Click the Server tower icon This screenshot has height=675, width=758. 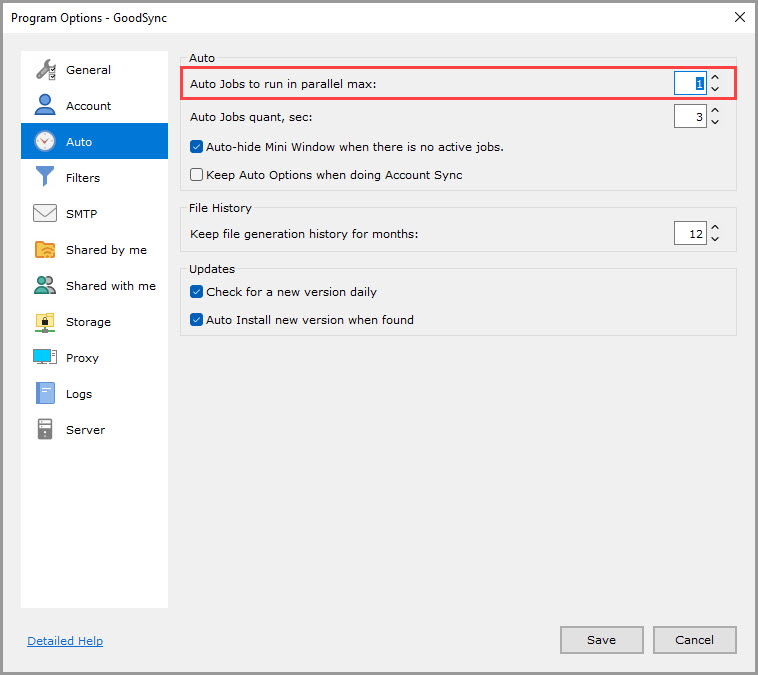click(45, 429)
